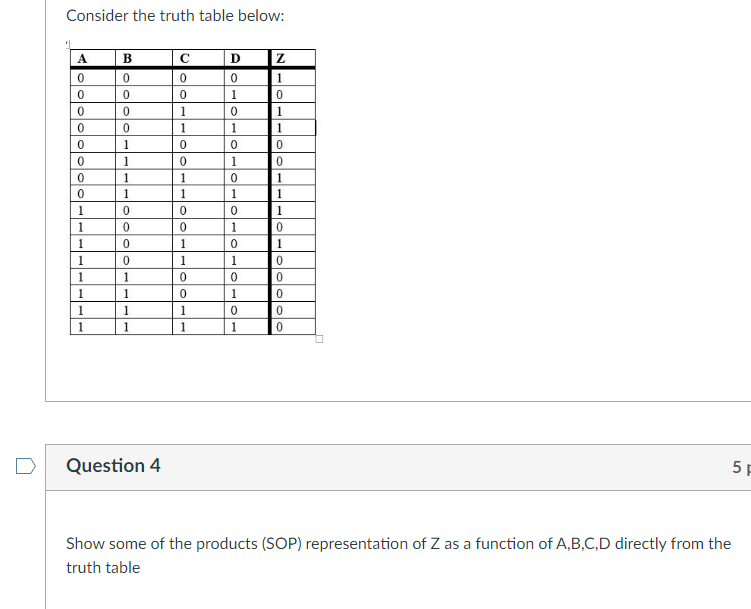Image resolution: width=751 pixels, height=609 pixels.
Task: Flag Question 4 with the bookmark icon
Action: 26,466
